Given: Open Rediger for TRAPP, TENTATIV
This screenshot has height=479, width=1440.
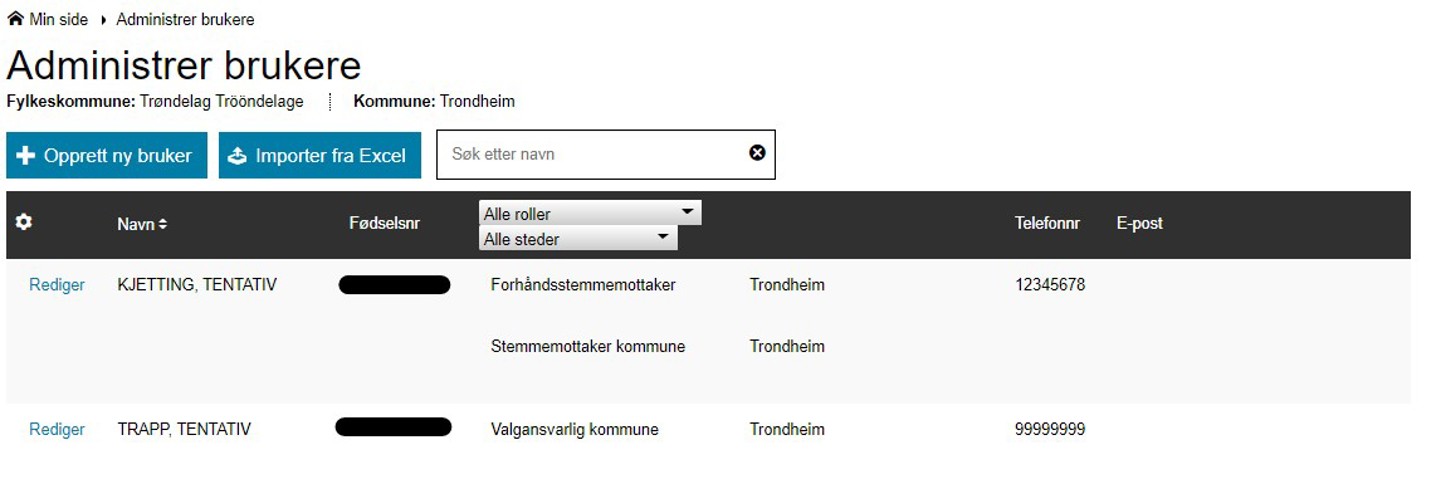Looking at the screenshot, I should pyautogui.click(x=57, y=429).
